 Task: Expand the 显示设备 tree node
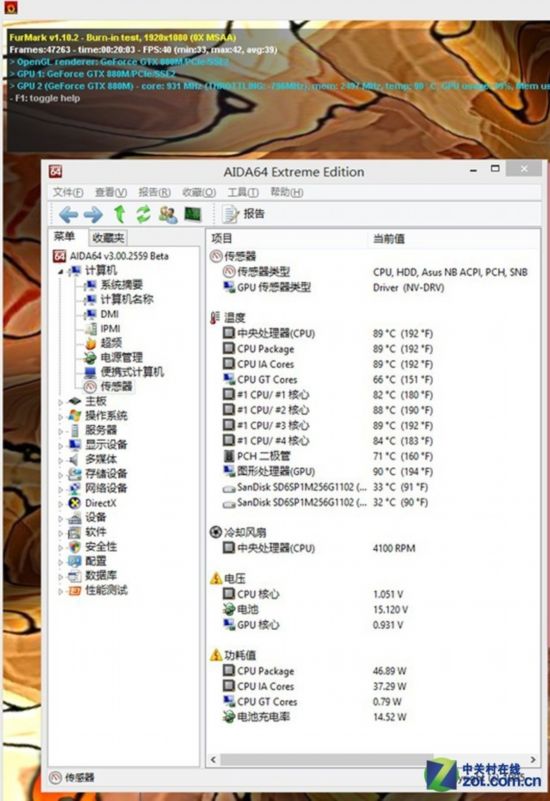tap(61, 445)
